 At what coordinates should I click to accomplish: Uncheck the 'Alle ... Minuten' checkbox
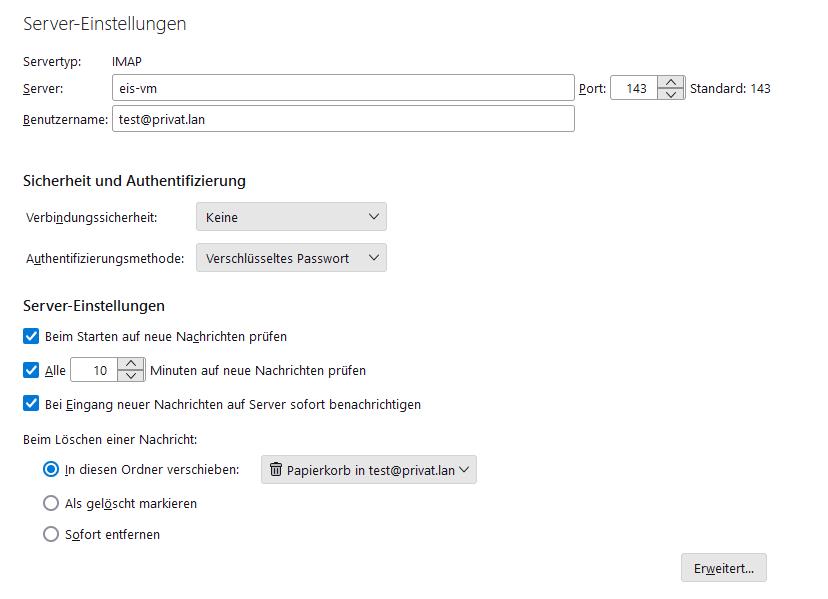[x=31, y=370]
